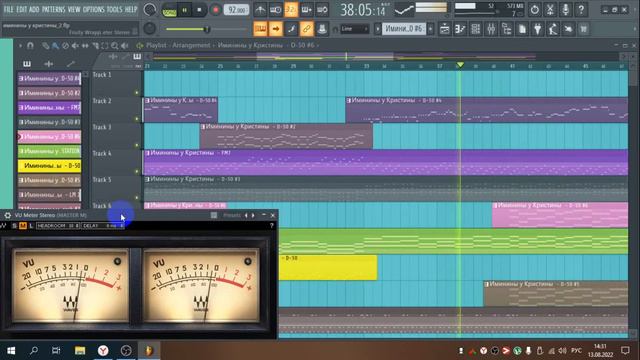
Task: Select the green Иминины у STATION pattern
Action: click(49, 151)
